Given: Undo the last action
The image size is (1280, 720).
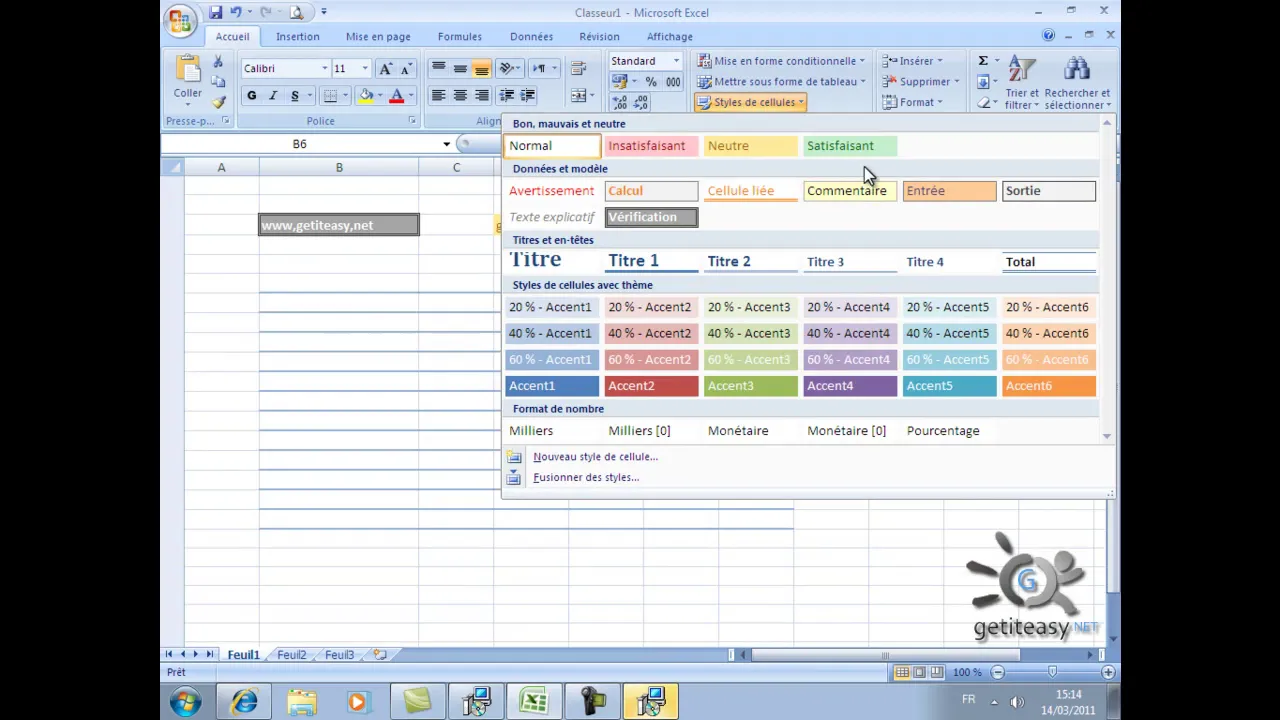Looking at the screenshot, I should [x=235, y=12].
